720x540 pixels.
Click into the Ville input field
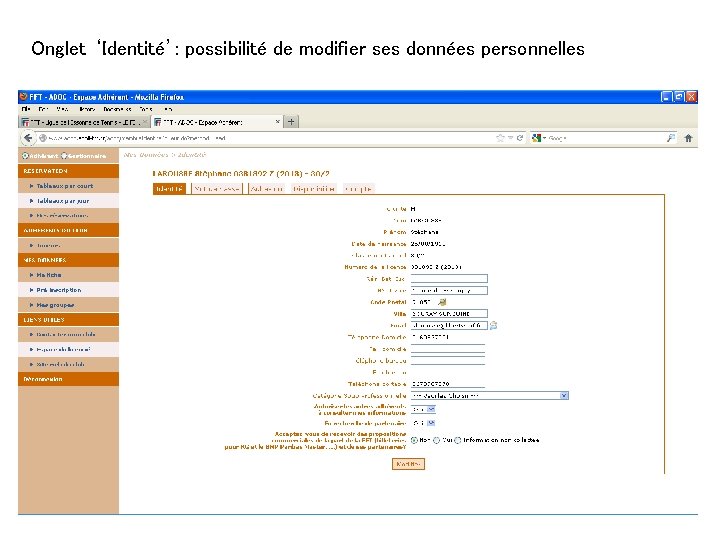[449, 314]
